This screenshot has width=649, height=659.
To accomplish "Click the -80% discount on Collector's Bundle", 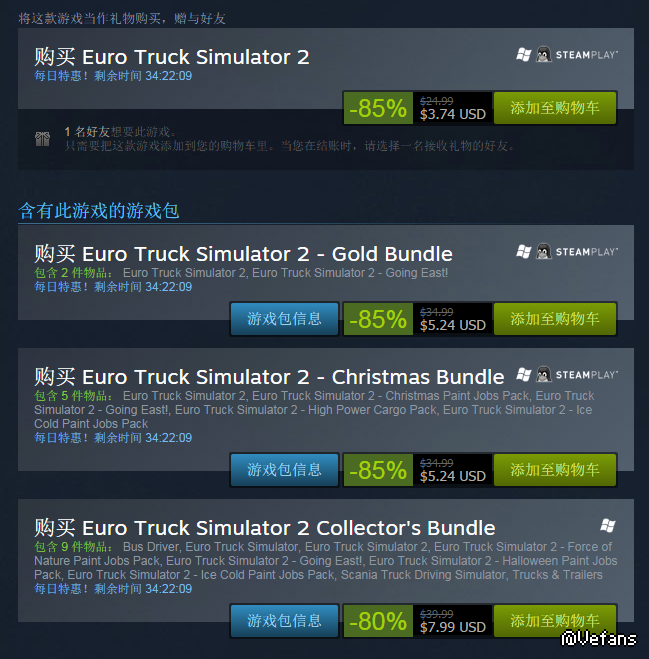I will (x=378, y=621).
